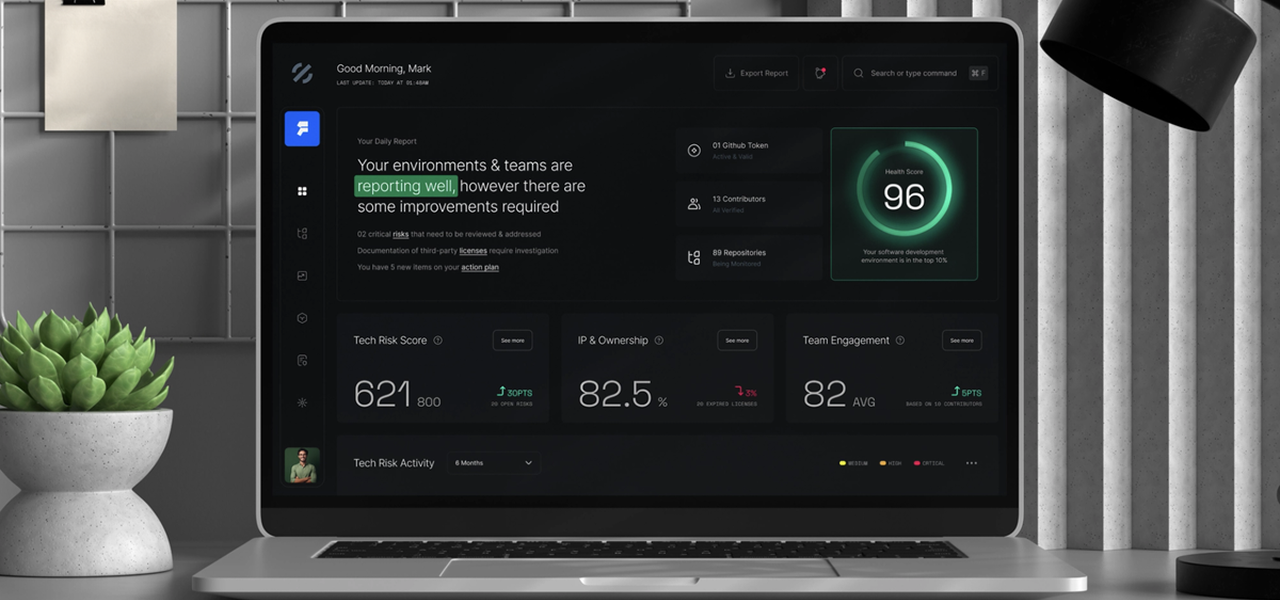
Task: Click the 'Tech Risk Activity' heading
Action: click(x=394, y=463)
